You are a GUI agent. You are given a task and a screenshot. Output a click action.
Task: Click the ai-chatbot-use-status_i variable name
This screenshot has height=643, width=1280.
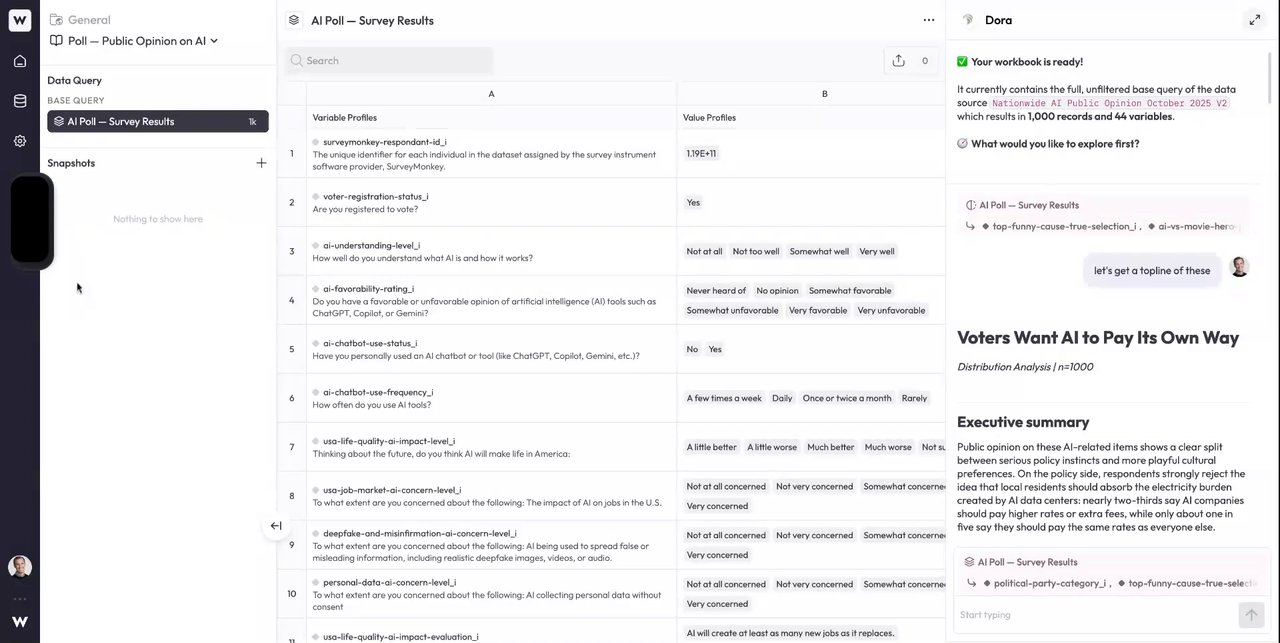click(x=370, y=343)
